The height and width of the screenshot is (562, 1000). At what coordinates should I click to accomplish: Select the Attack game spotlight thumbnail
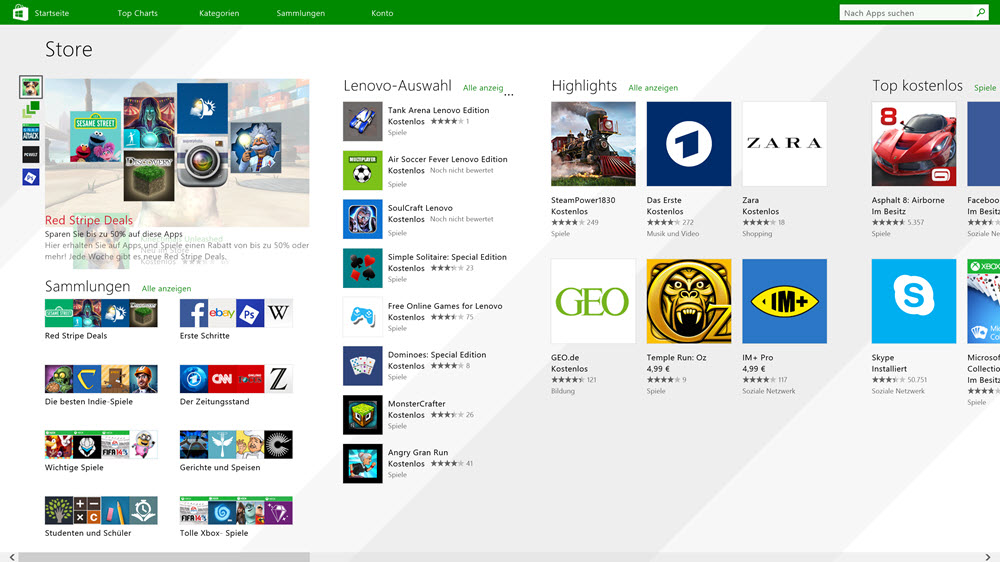click(x=31, y=132)
